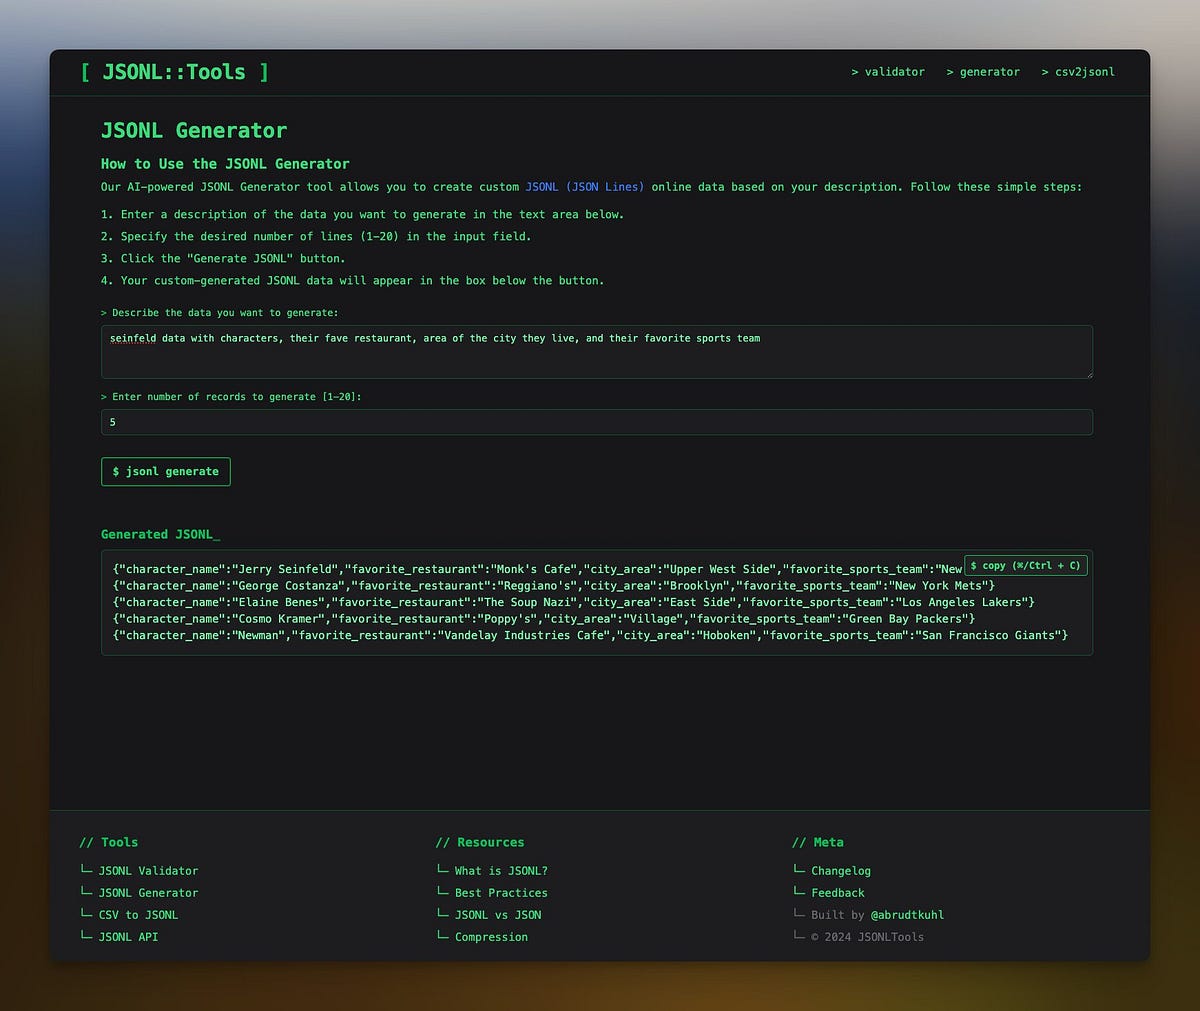This screenshot has height=1011, width=1200.
Task: Open the Best Practices resource link
Action: [501, 892]
